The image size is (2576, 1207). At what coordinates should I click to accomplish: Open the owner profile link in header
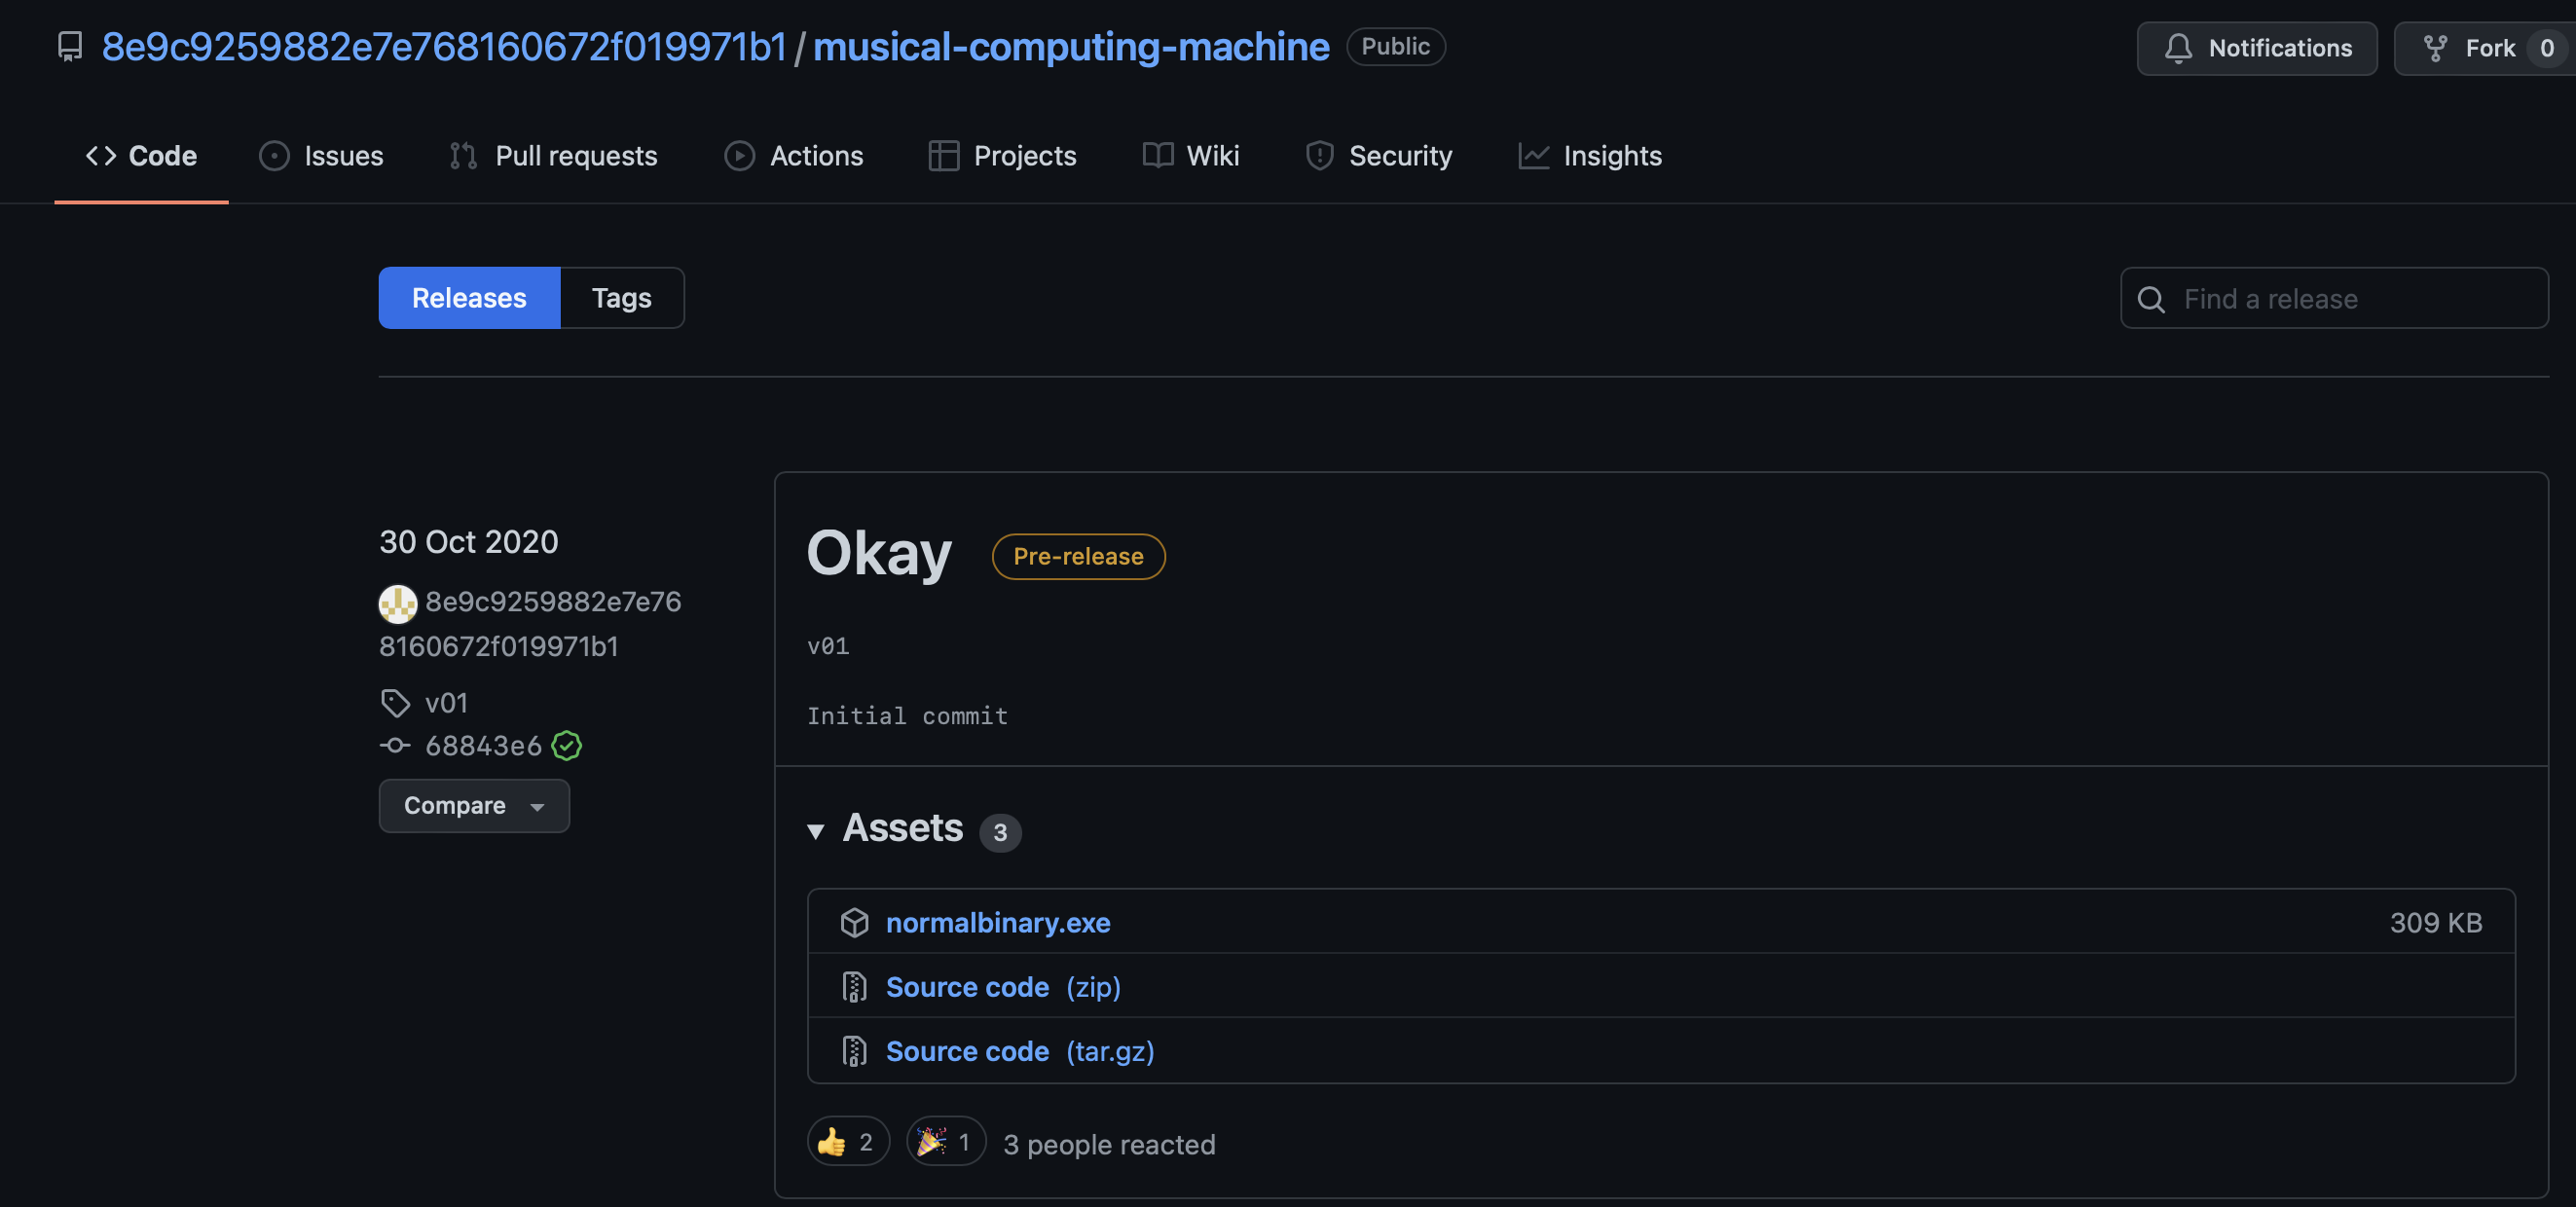444,47
